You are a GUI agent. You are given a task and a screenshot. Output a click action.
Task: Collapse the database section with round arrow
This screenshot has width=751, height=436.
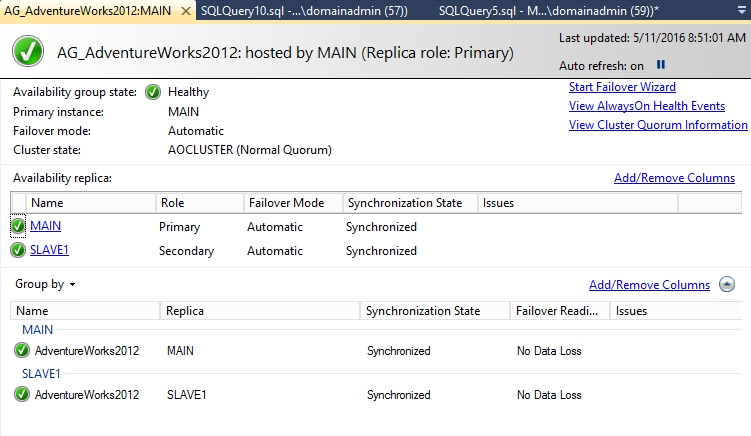(727, 284)
